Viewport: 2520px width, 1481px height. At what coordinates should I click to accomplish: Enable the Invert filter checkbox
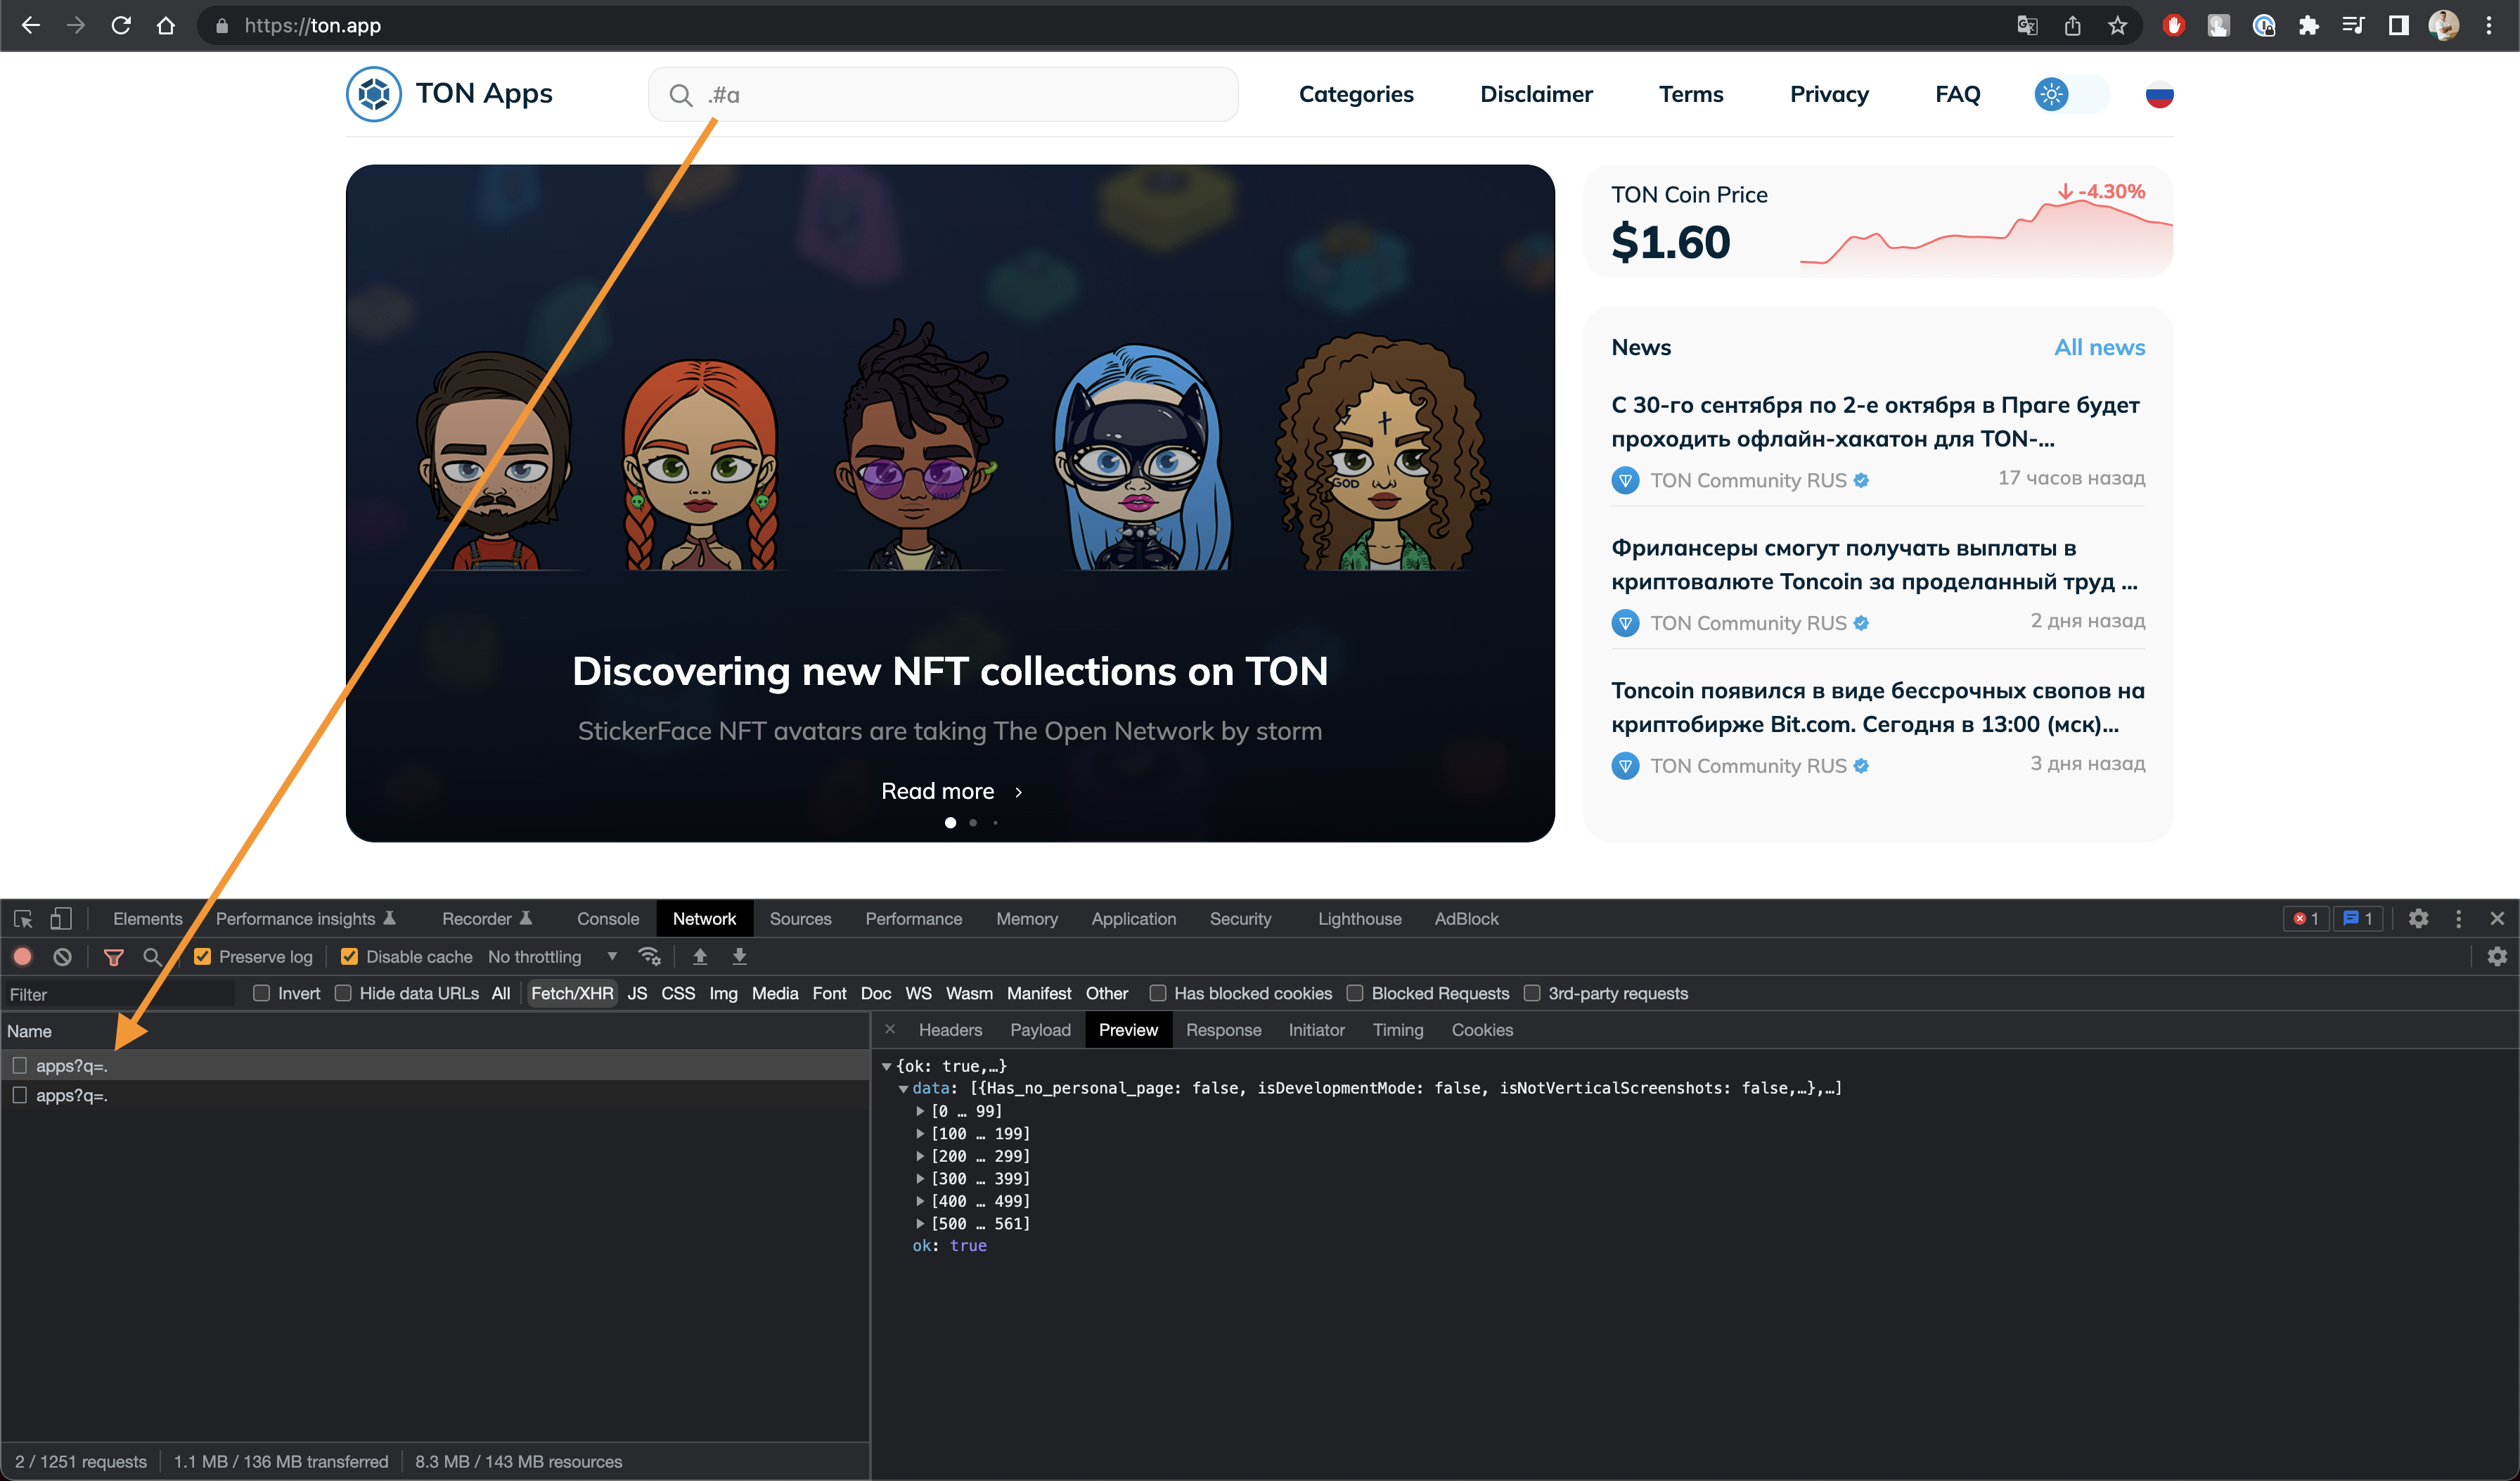pos(262,993)
